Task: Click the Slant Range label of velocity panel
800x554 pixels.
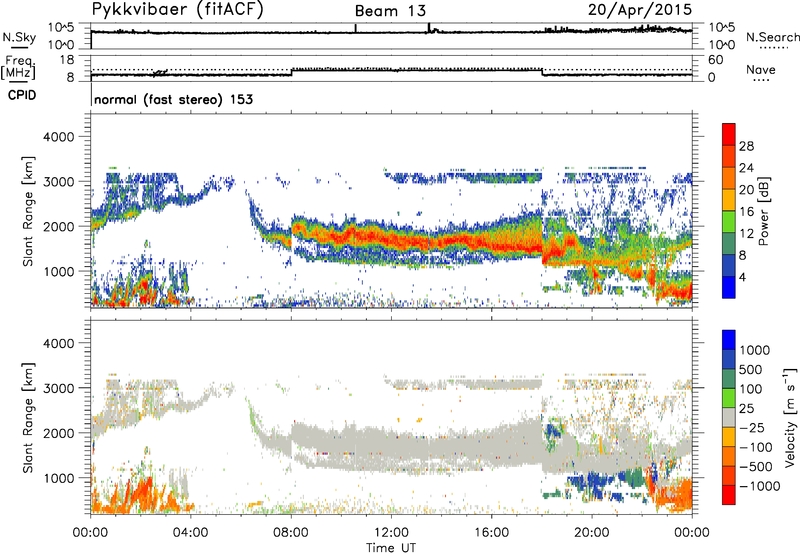Action: [x=28, y=418]
